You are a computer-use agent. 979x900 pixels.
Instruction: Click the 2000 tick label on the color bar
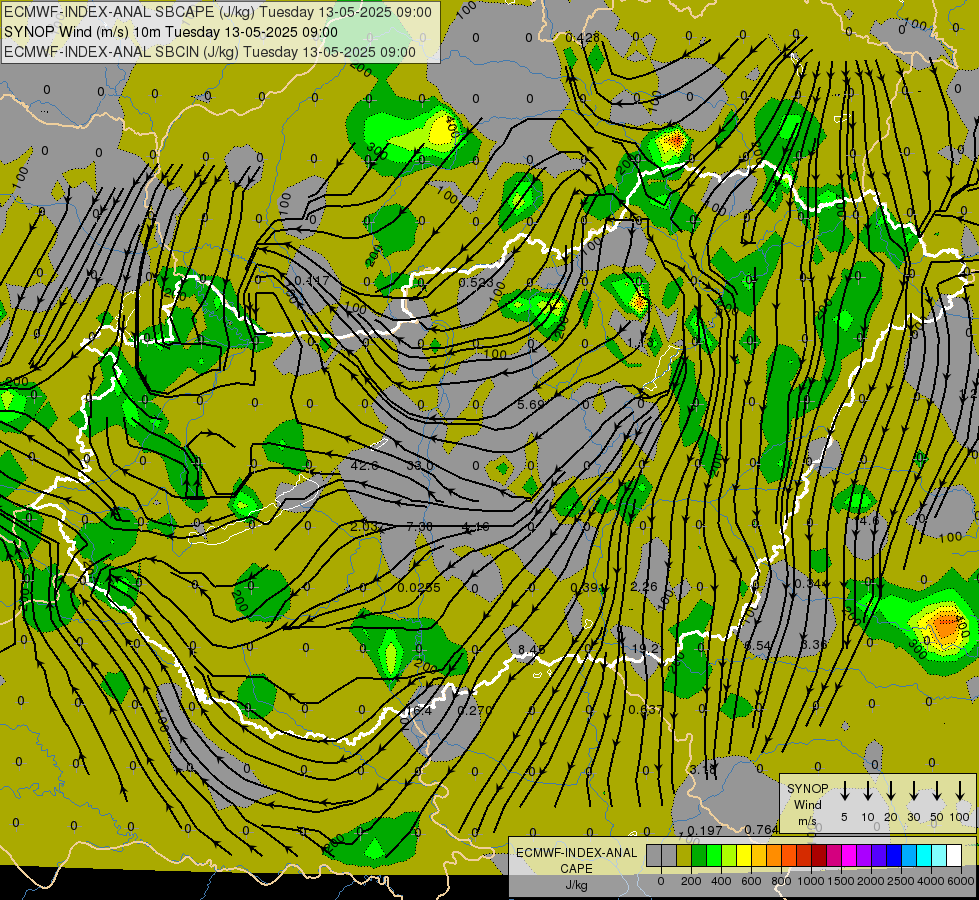pyautogui.click(x=872, y=881)
